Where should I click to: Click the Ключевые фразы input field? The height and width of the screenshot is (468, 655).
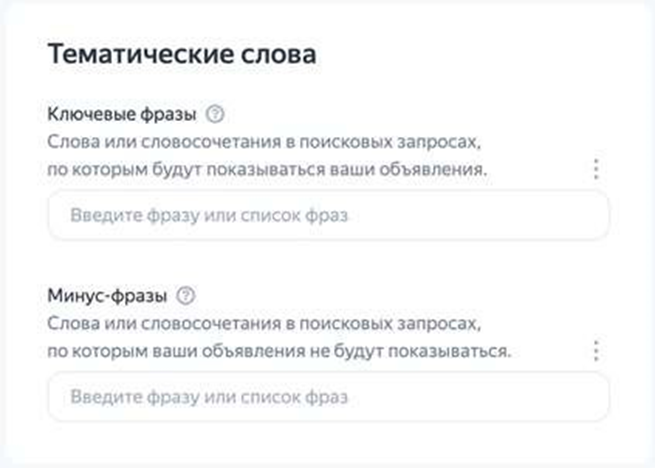pyautogui.click(x=328, y=215)
